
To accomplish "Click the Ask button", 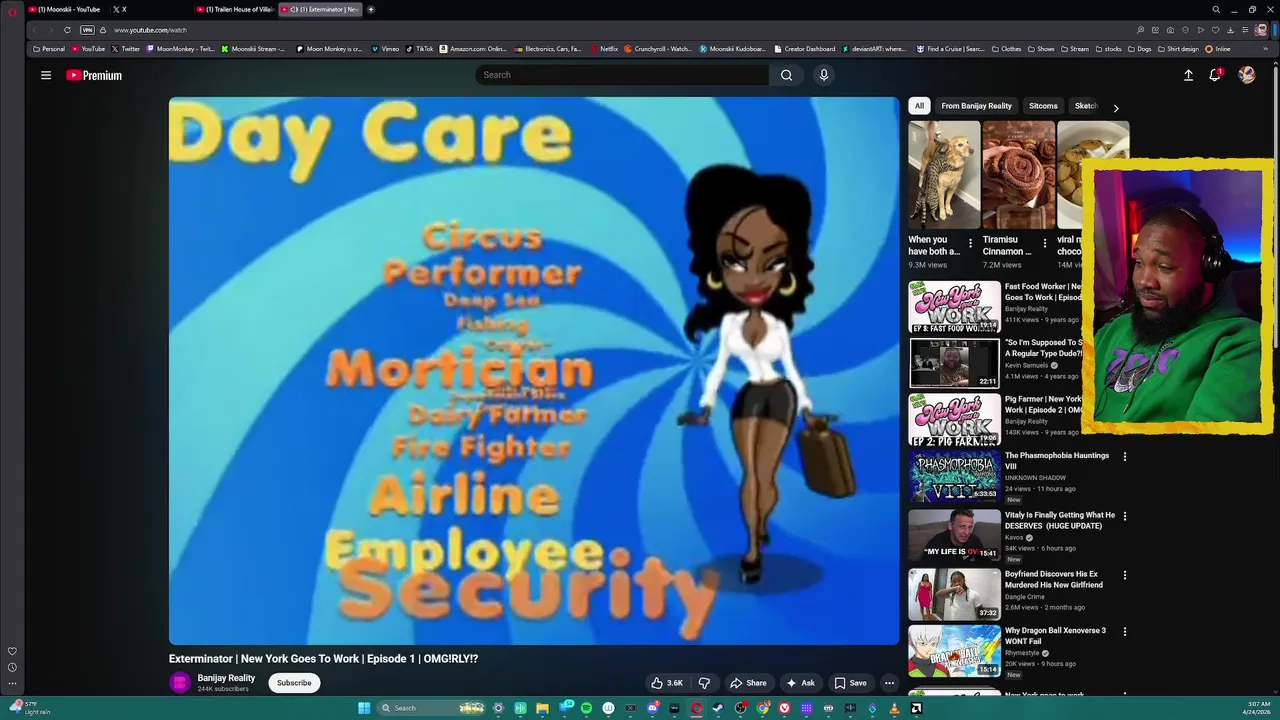I will pos(800,683).
